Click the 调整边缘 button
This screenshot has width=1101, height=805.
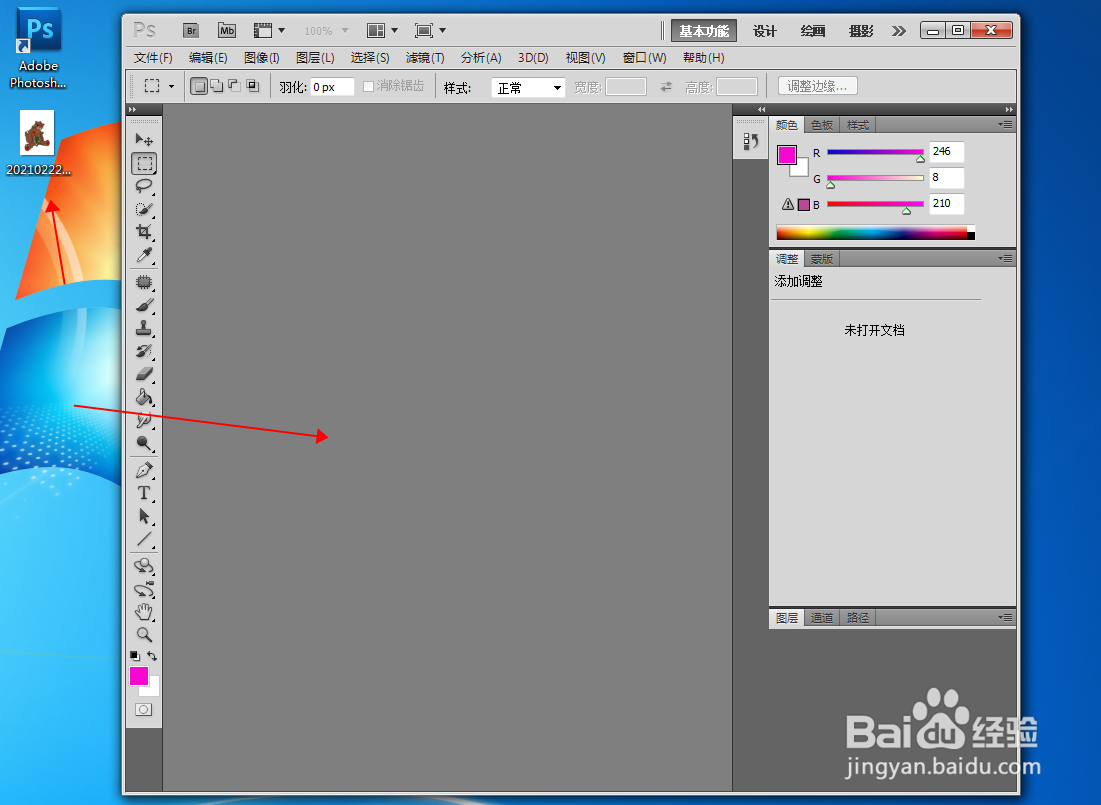[817, 86]
